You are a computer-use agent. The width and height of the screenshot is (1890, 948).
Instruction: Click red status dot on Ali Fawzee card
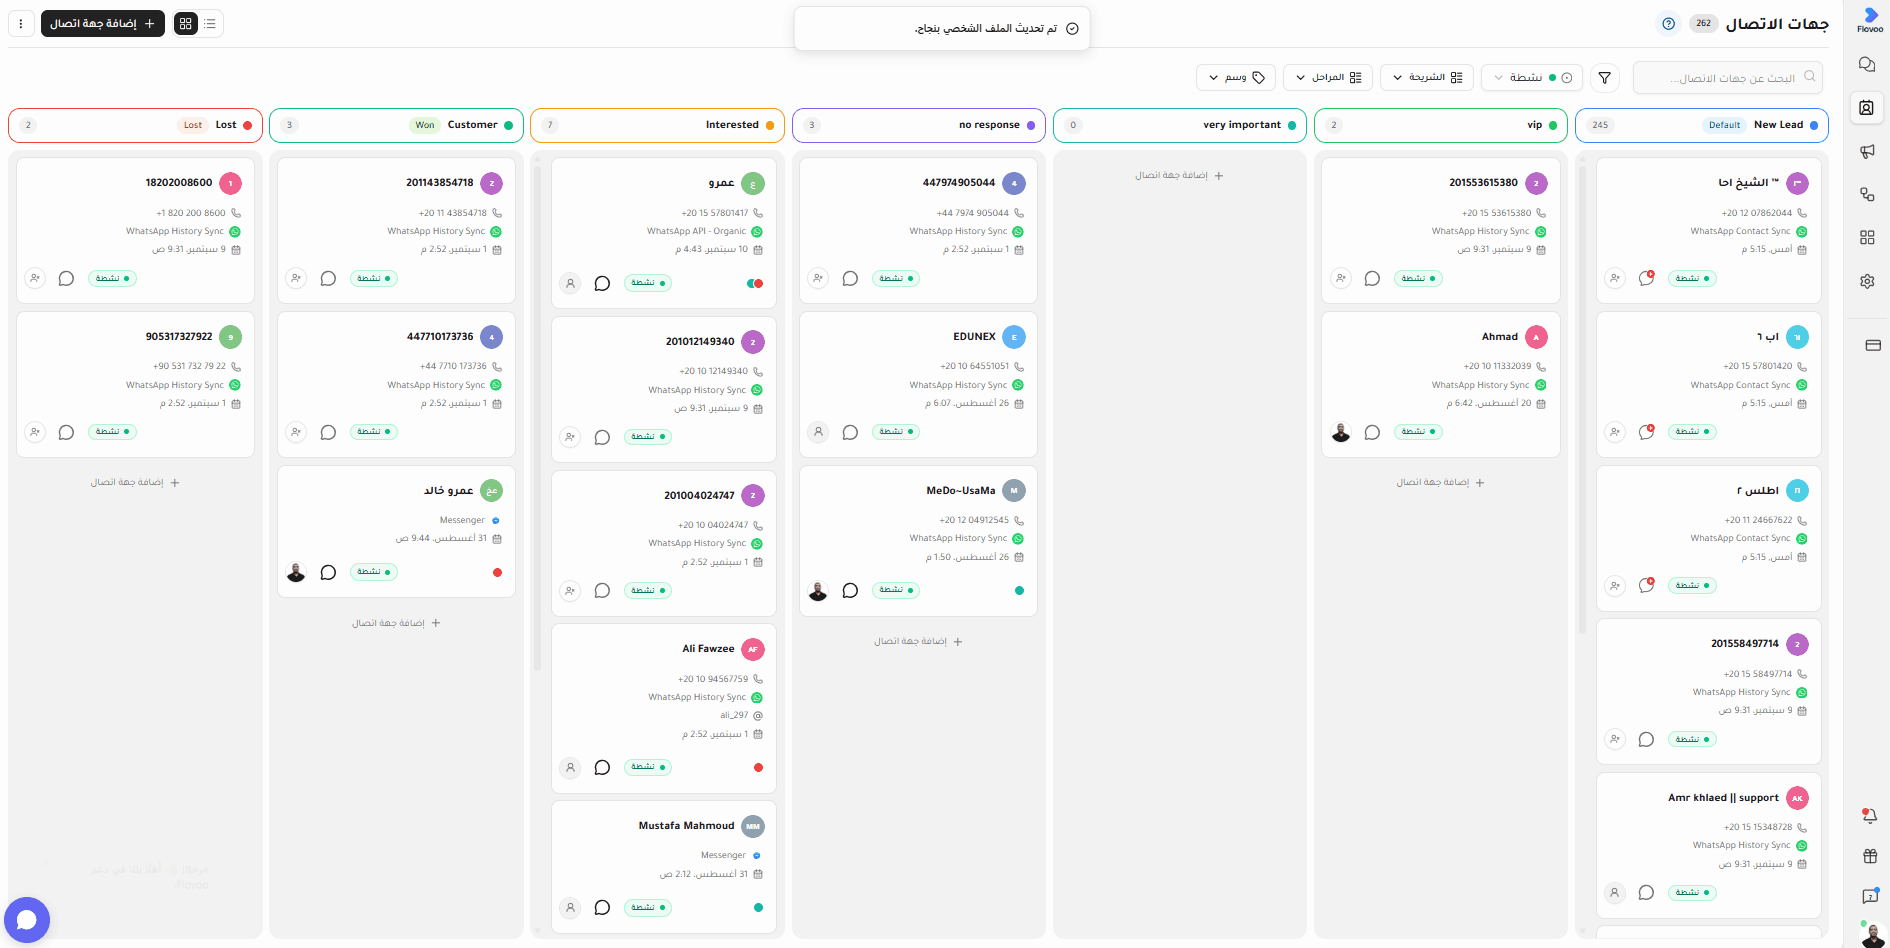tap(758, 767)
